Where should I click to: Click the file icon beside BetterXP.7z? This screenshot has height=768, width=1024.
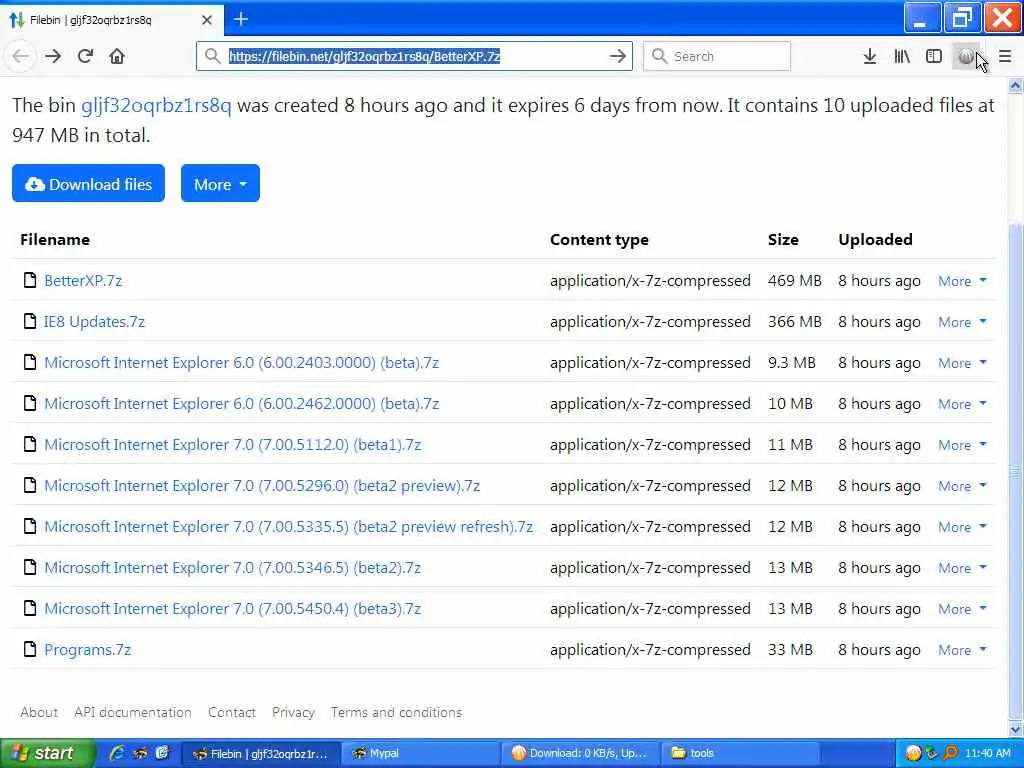coord(29,280)
